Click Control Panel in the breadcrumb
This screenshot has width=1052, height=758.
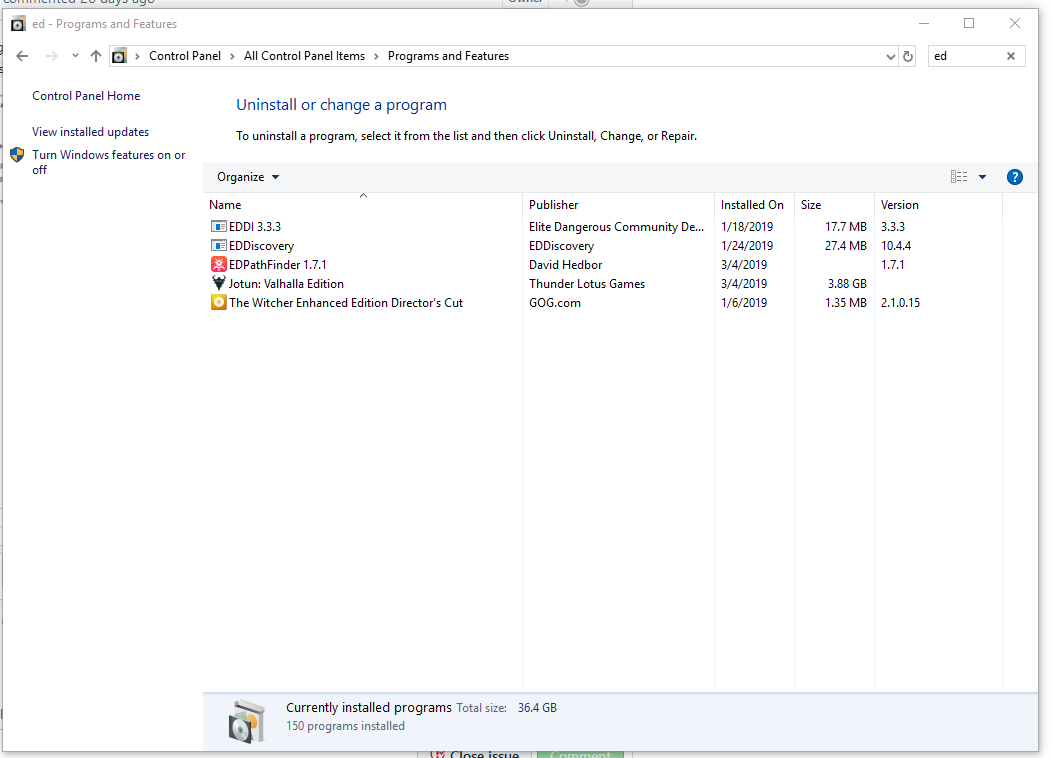click(185, 56)
